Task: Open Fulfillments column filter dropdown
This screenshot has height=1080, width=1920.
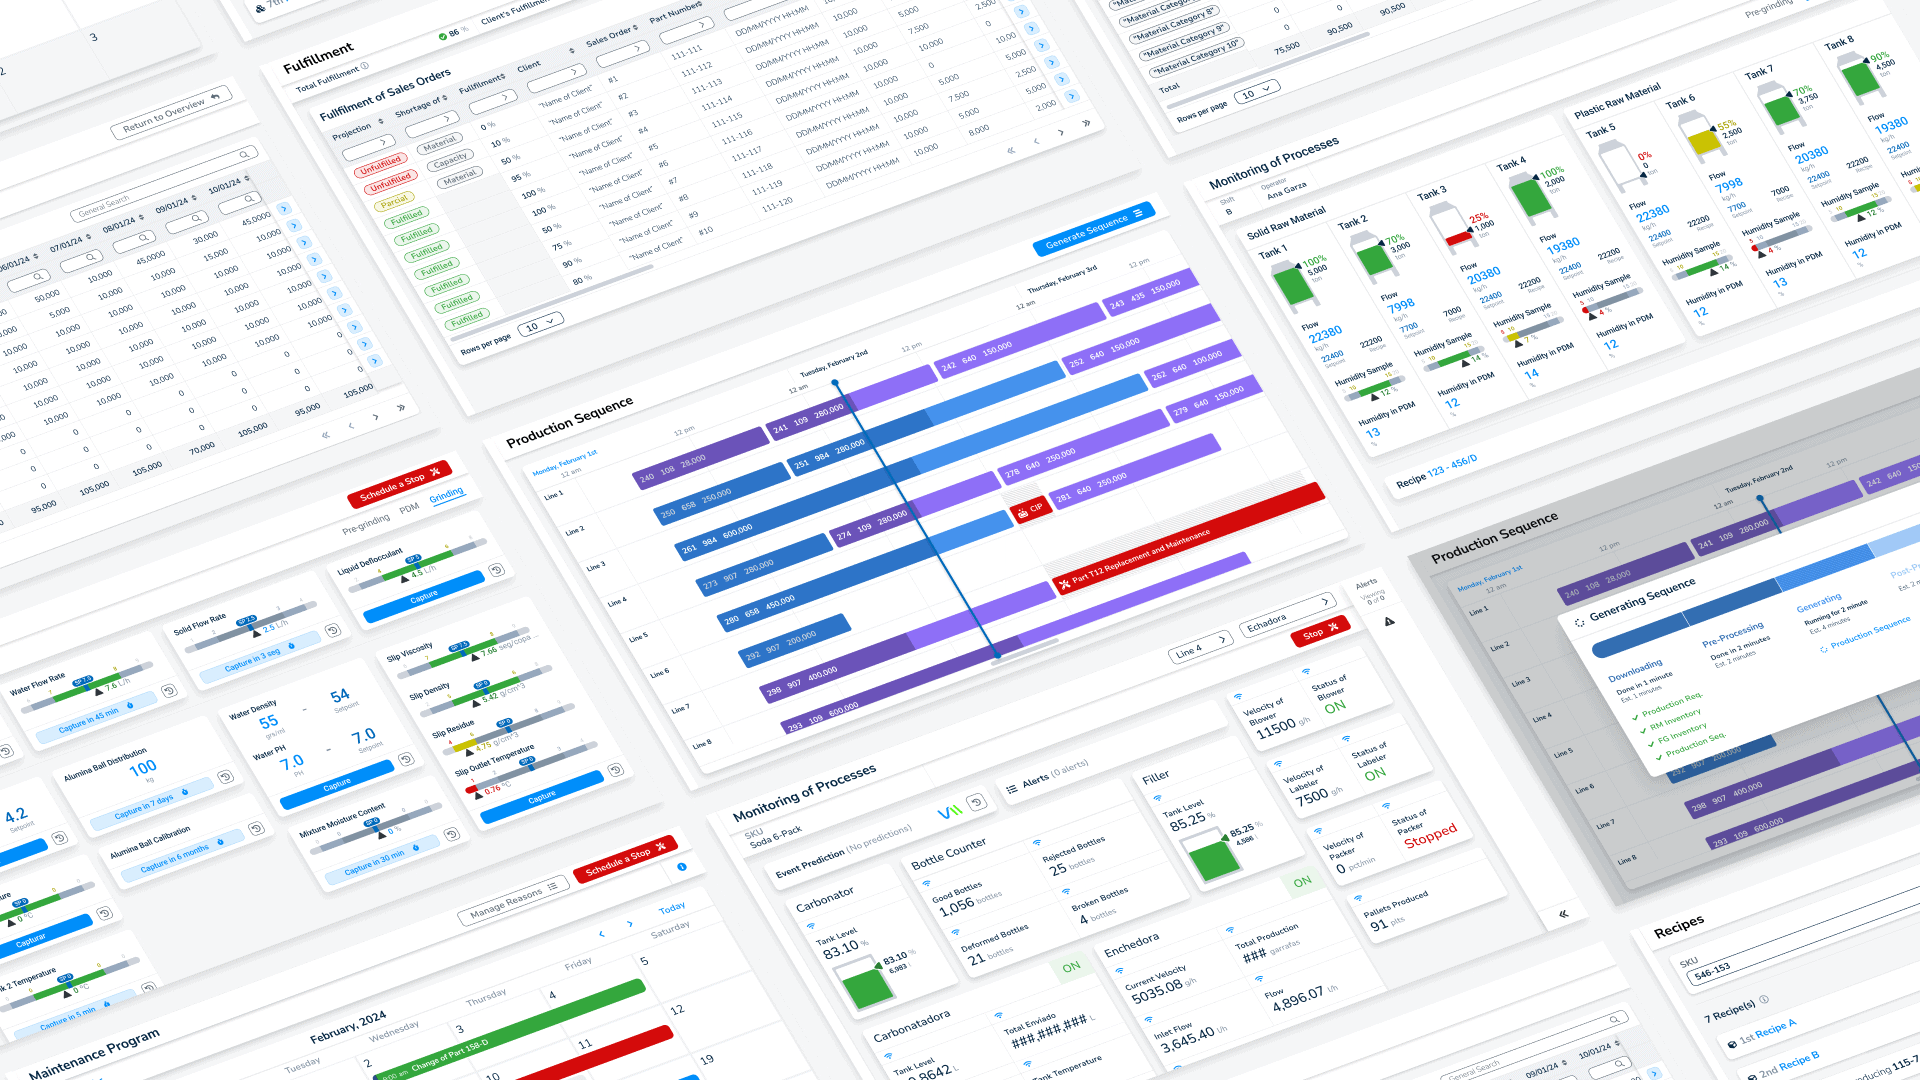Action: pos(493,101)
